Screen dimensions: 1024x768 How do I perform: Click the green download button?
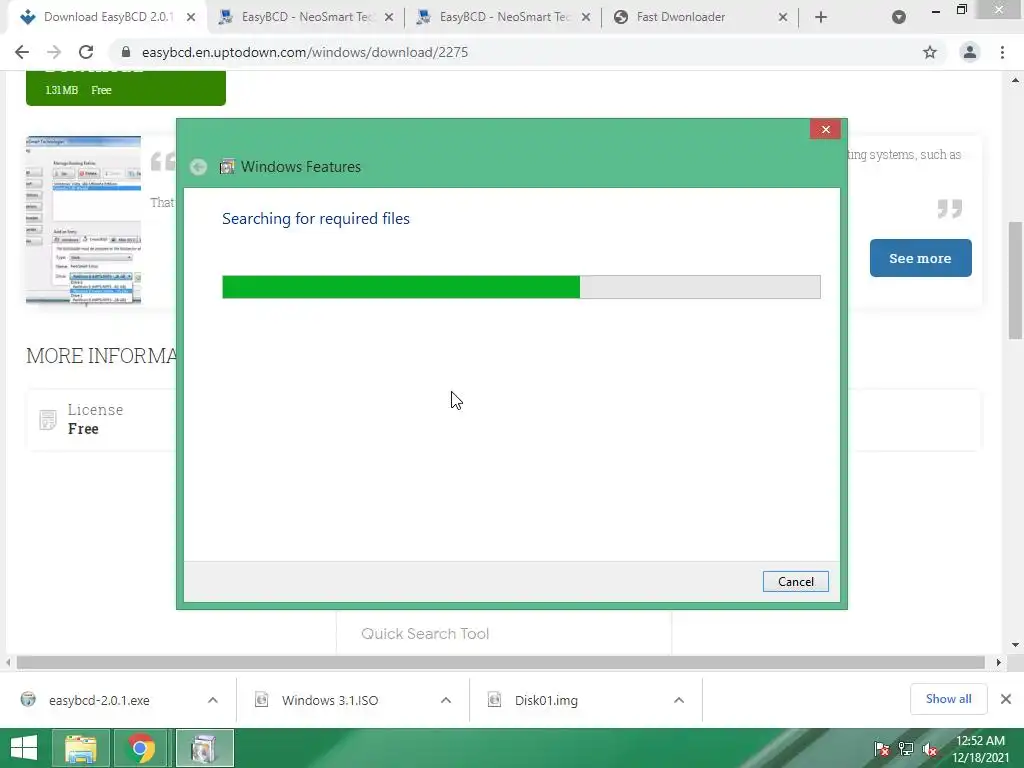coord(126,88)
